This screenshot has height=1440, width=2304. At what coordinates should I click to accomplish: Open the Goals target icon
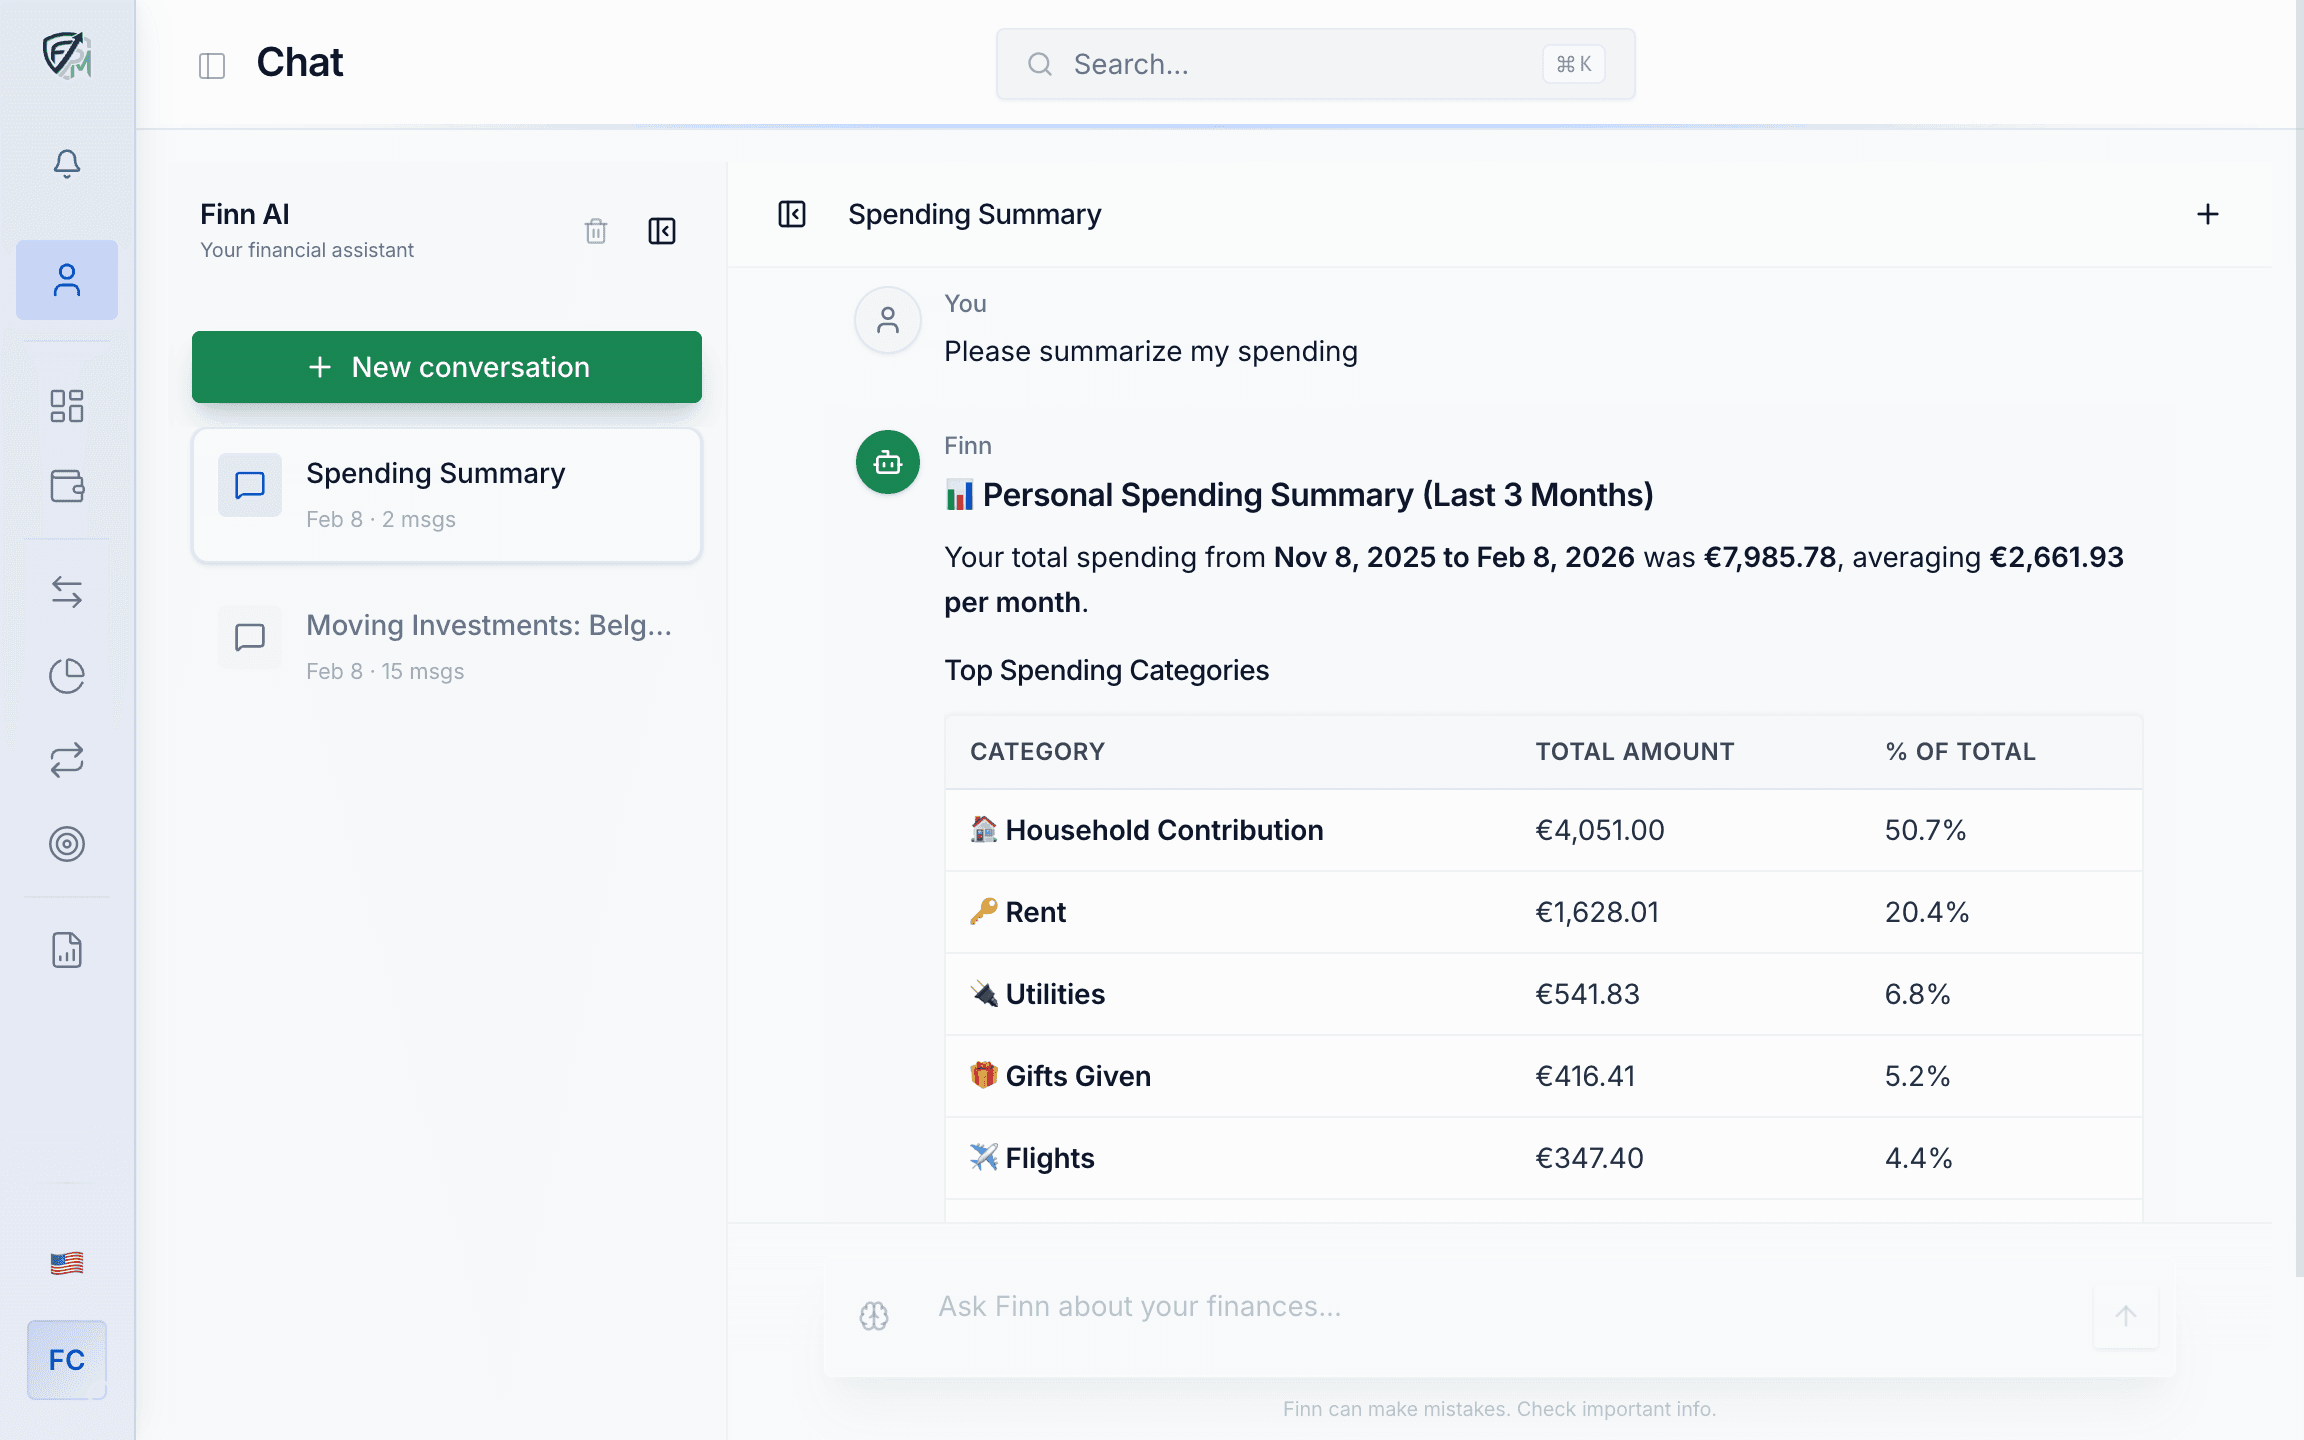tap(67, 843)
